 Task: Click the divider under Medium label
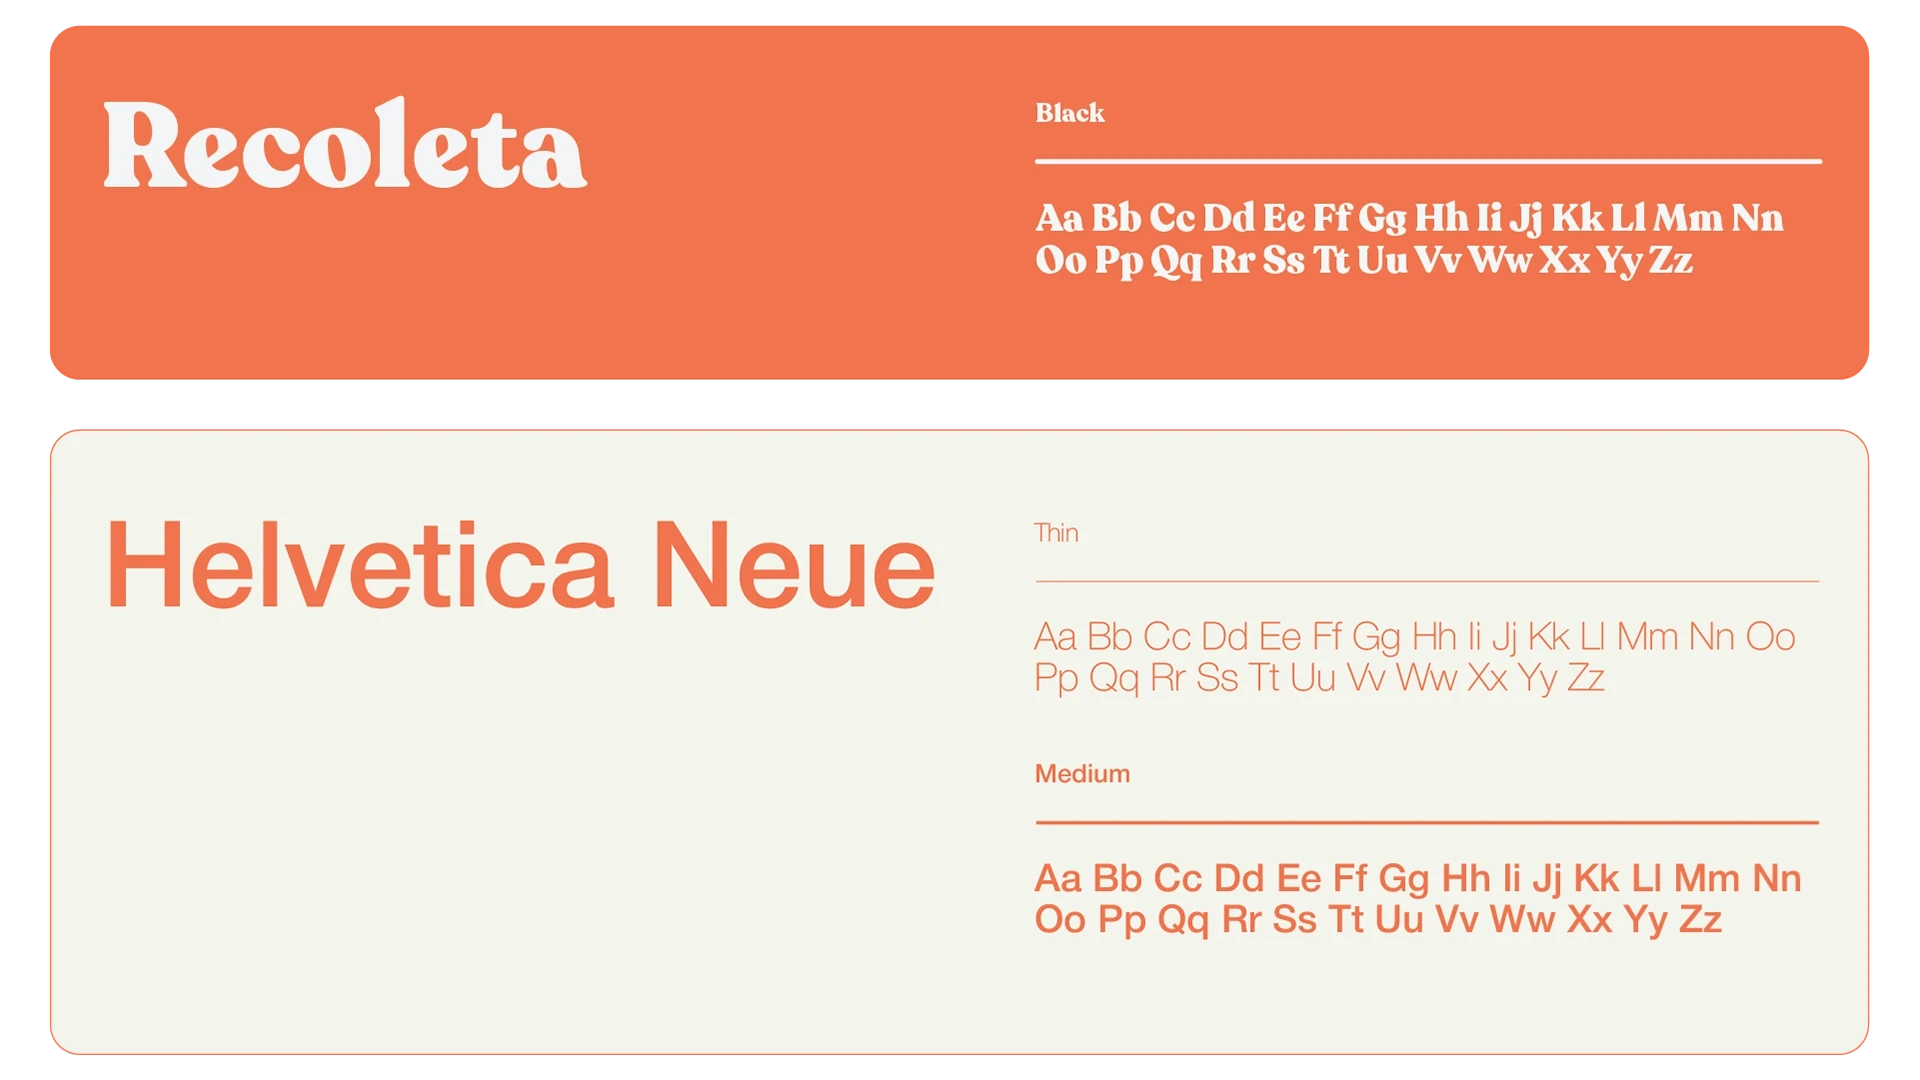click(1427, 823)
